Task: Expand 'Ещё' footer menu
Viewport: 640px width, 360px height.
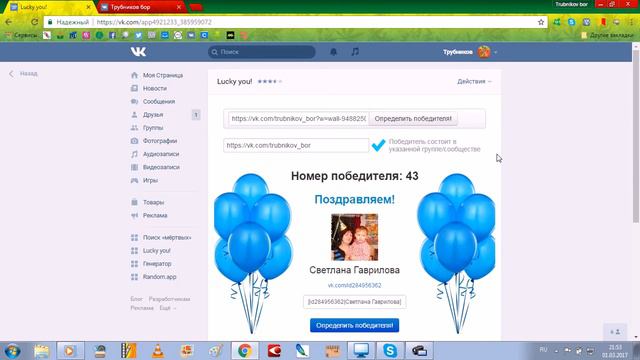Action: pos(168,308)
